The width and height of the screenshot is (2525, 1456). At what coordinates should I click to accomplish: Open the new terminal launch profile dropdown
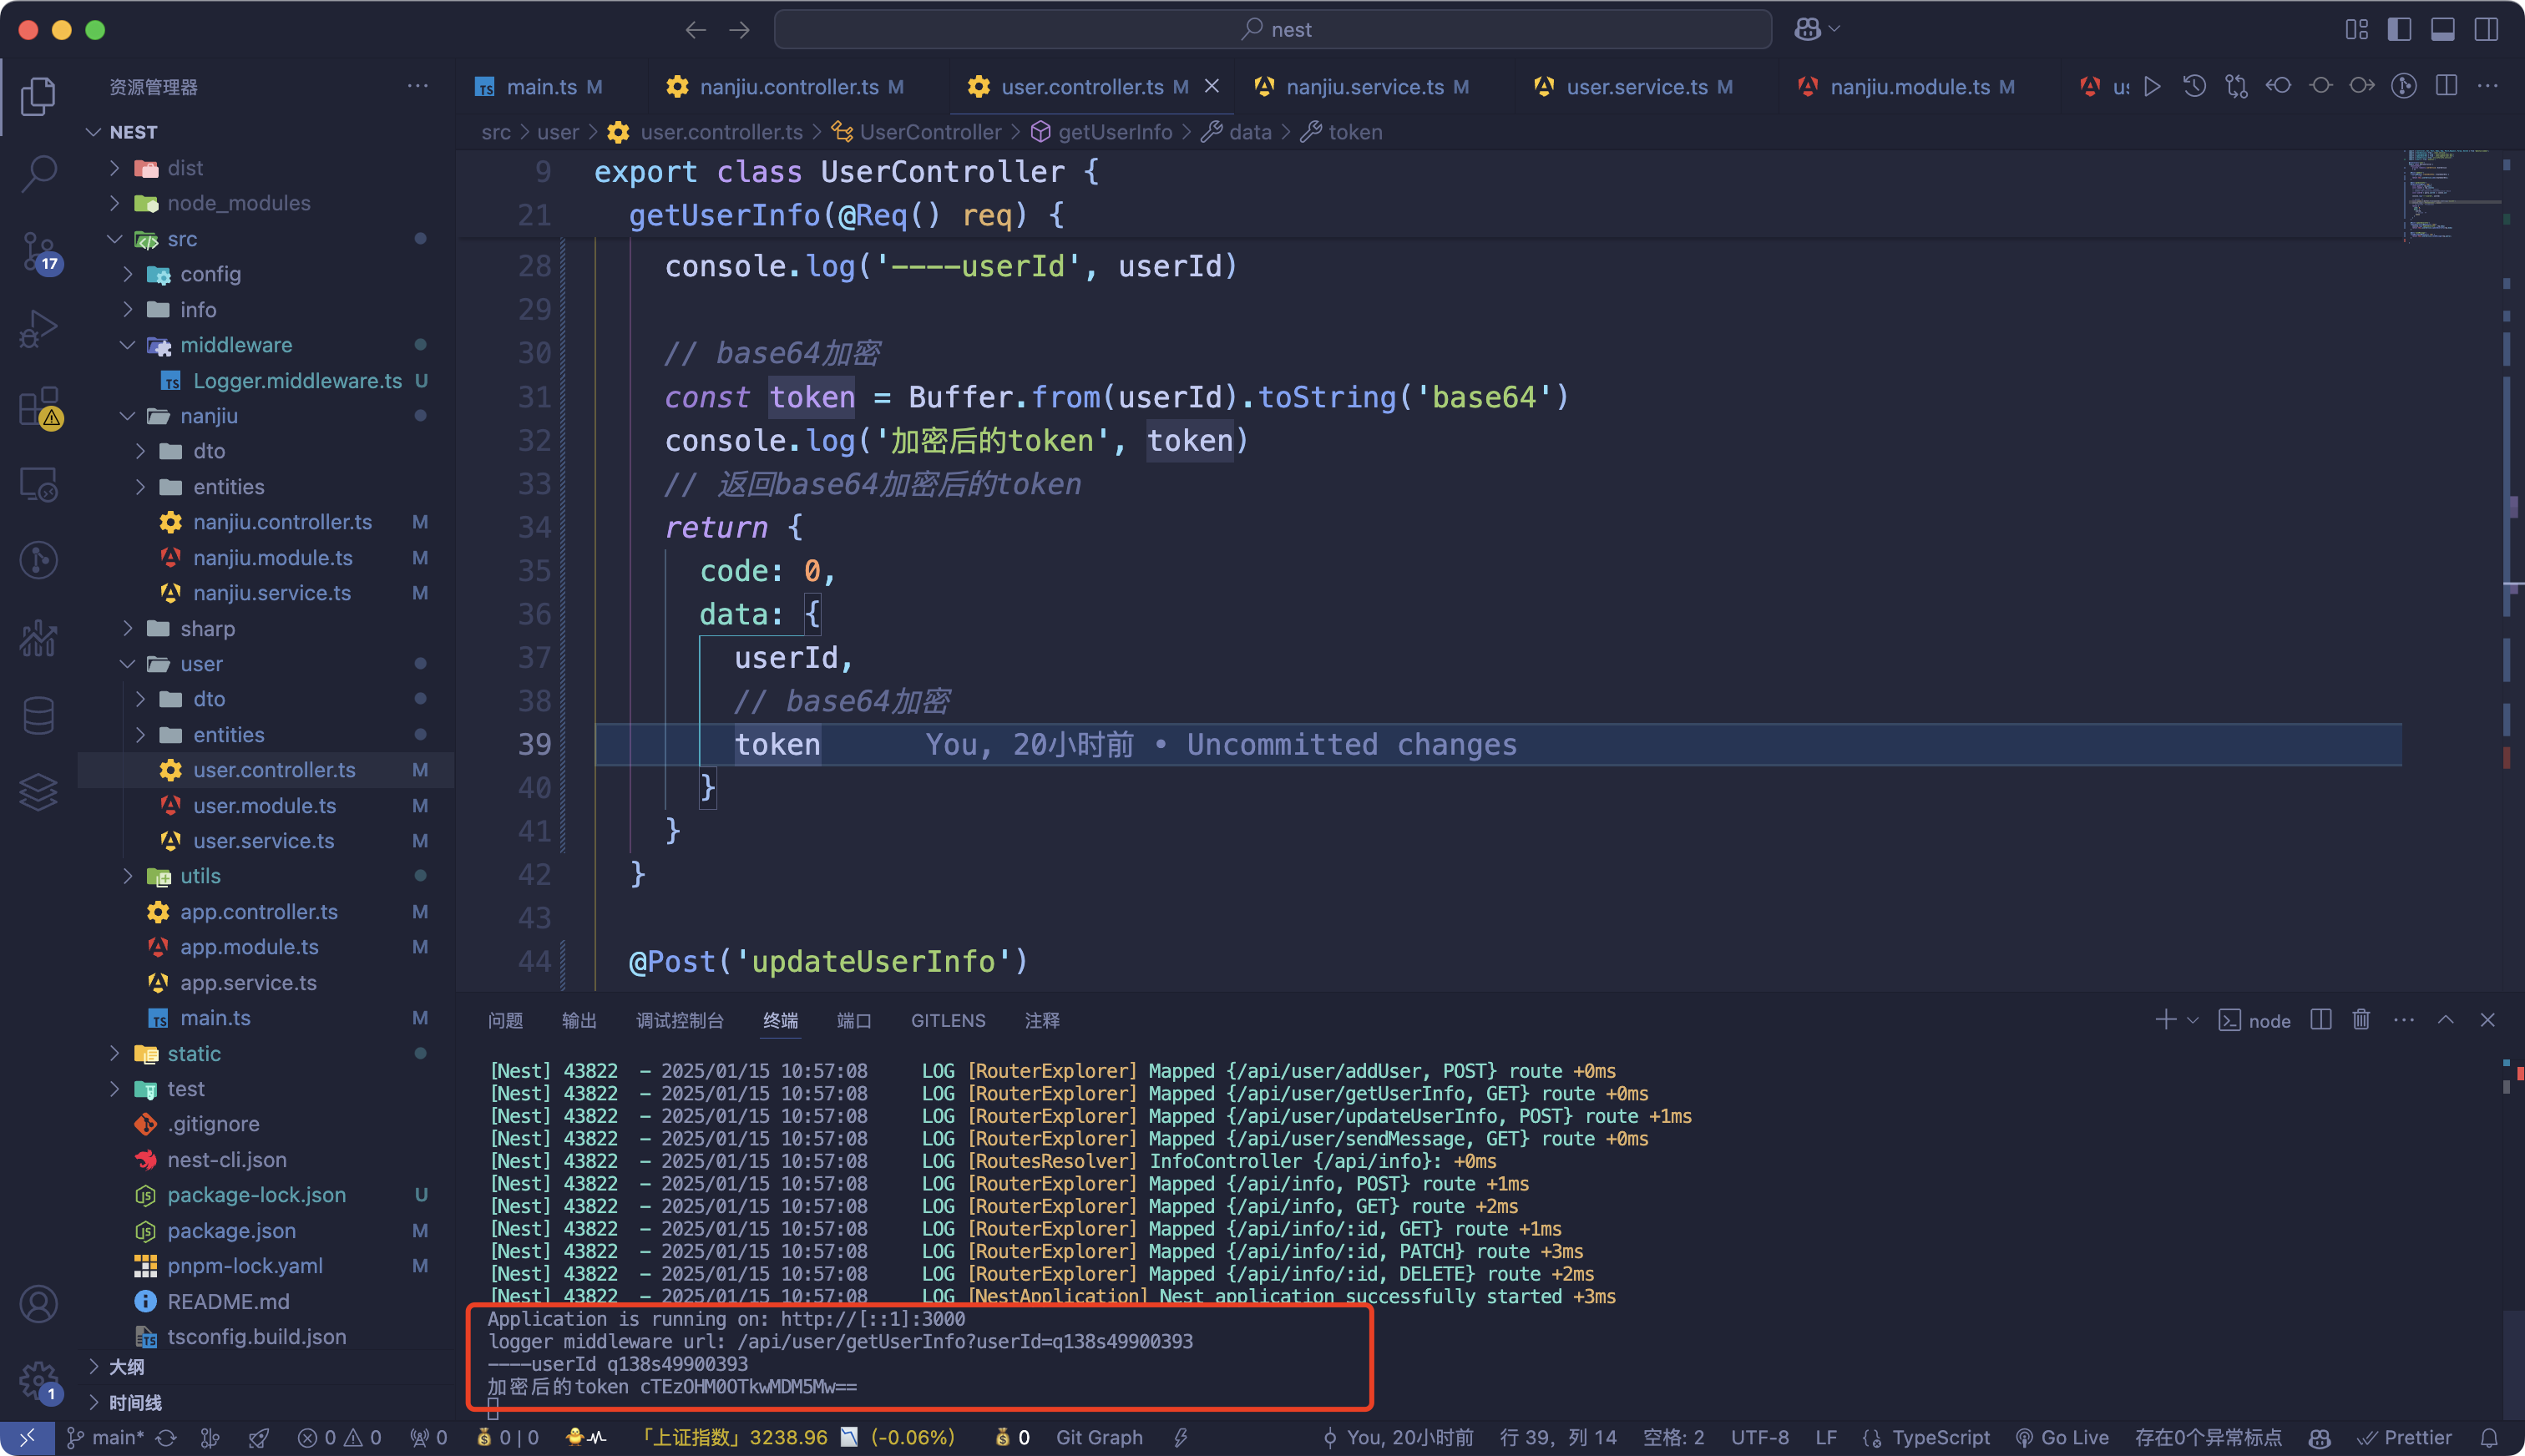[x=2193, y=1020]
